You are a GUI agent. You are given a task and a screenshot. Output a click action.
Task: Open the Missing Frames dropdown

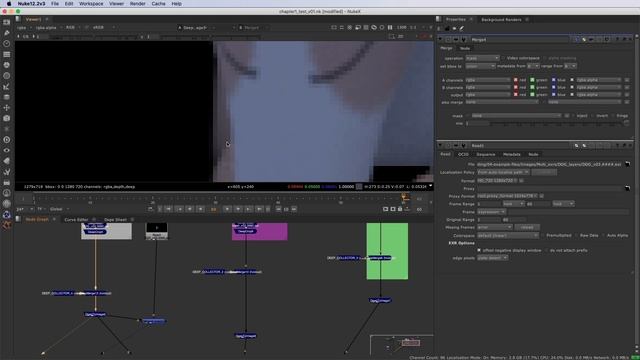click(x=495, y=227)
